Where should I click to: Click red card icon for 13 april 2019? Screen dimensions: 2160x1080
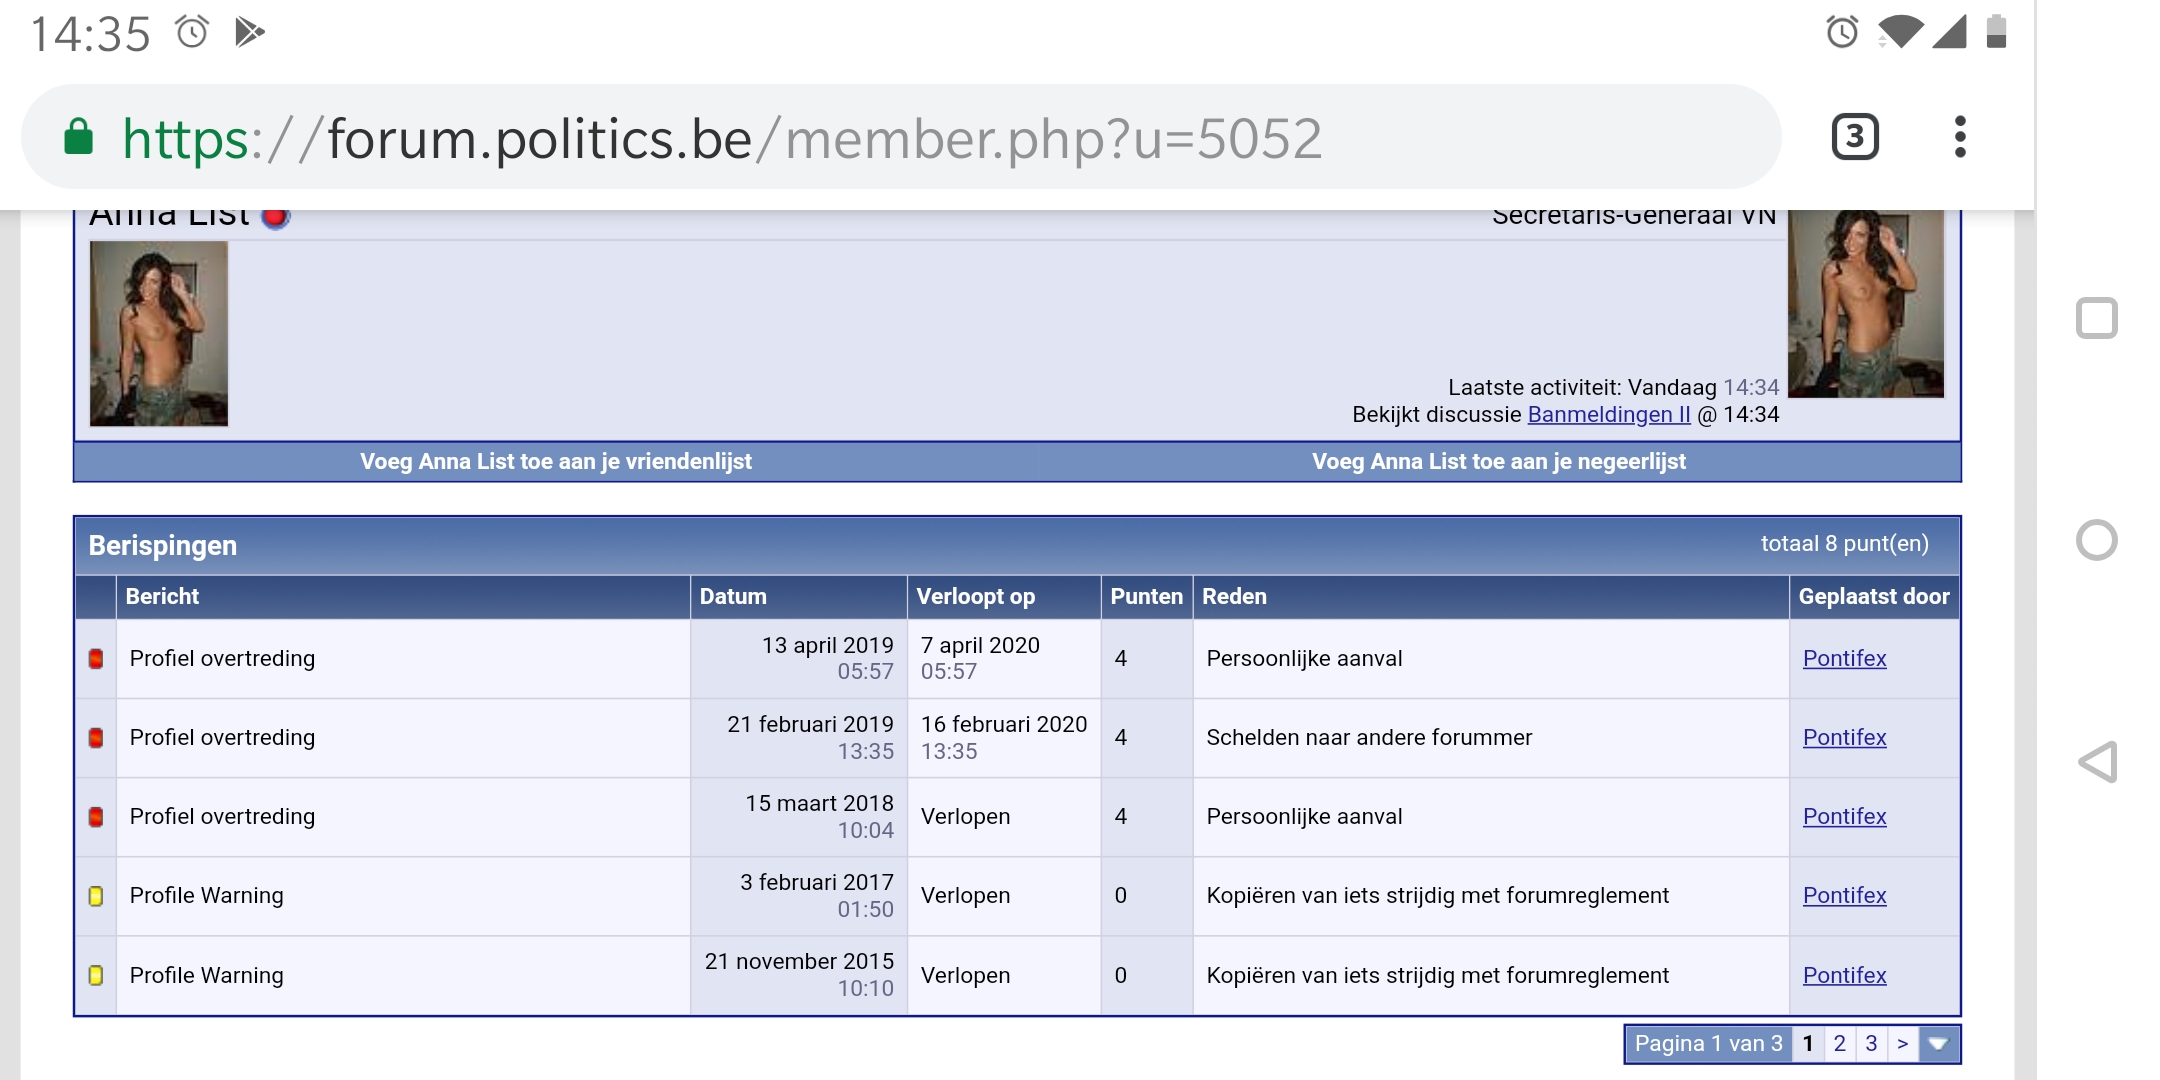[96, 659]
